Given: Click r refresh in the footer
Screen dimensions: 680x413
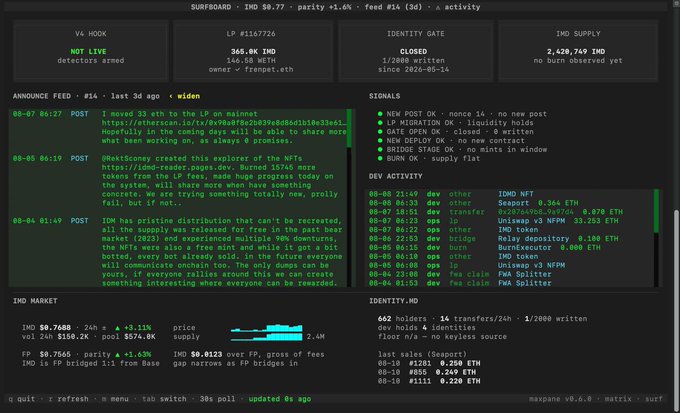Looking at the screenshot, I should pos(69,399).
